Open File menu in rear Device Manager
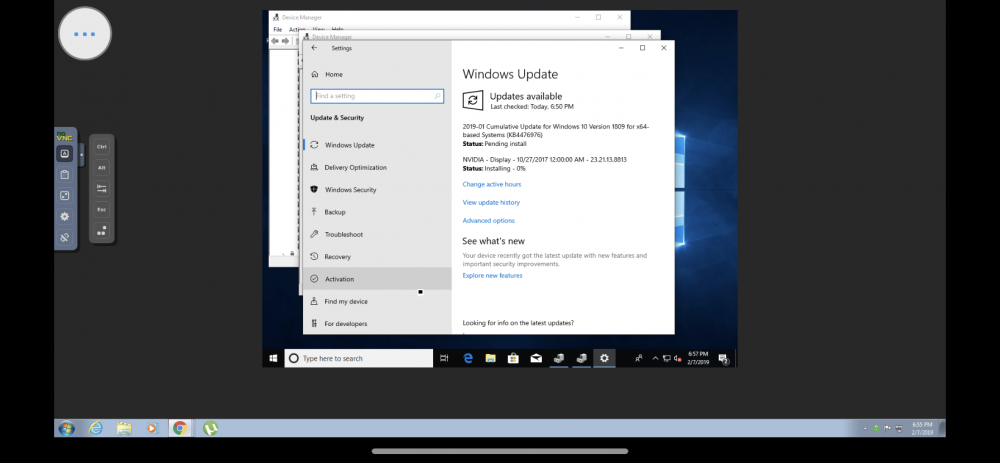The width and height of the screenshot is (1000, 463). click(277, 29)
